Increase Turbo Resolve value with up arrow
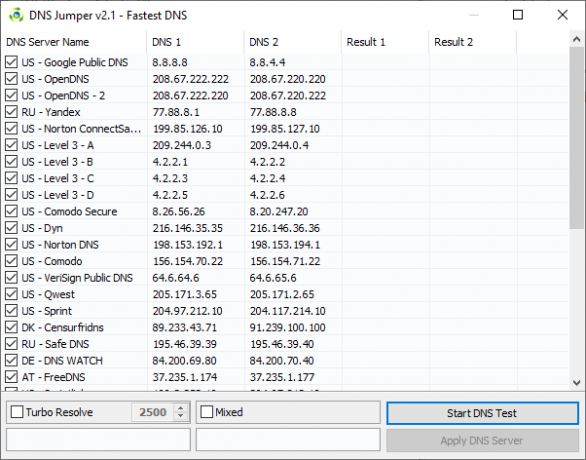This screenshot has height=460, width=586. 181,408
